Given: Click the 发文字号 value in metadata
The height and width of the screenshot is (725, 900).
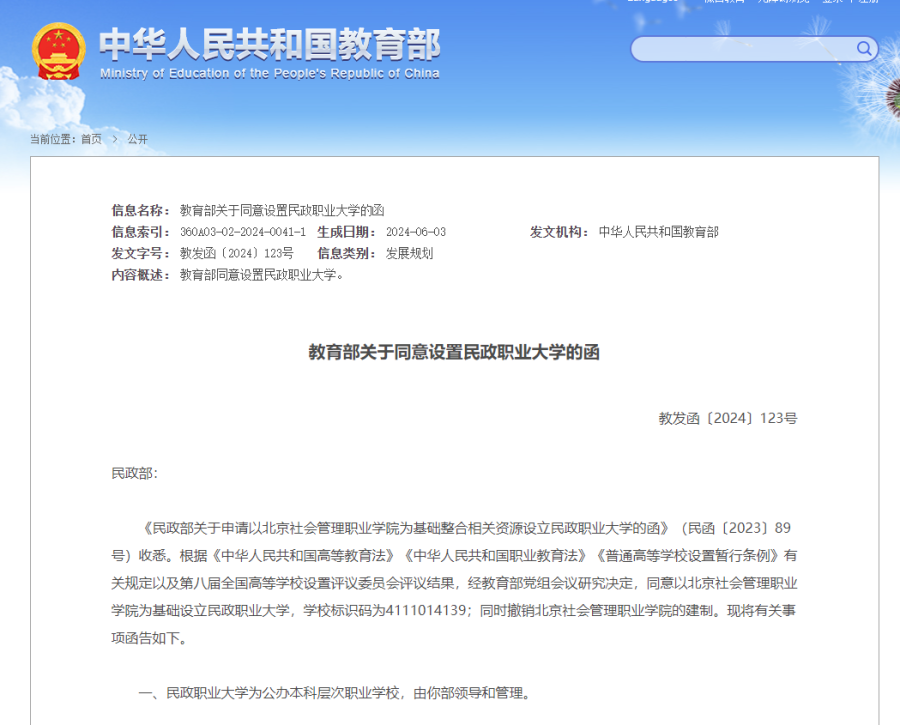Looking at the screenshot, I should tap(237, 253).
